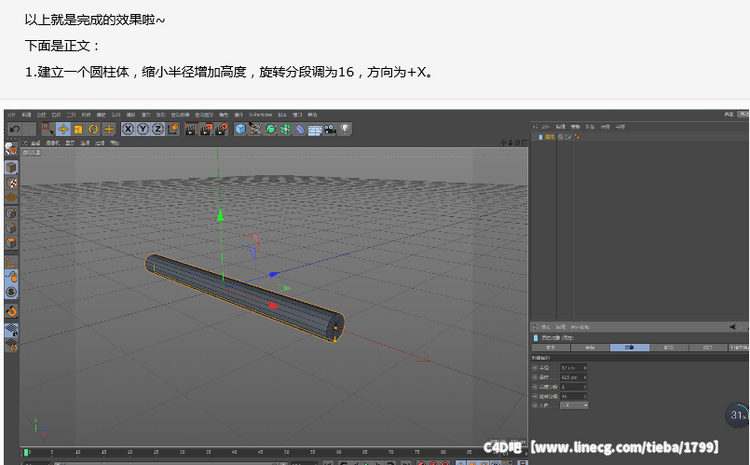This screenshot has height=465, width=750.
Task: Switch to Polygons mode
Action: click(11, 243)
